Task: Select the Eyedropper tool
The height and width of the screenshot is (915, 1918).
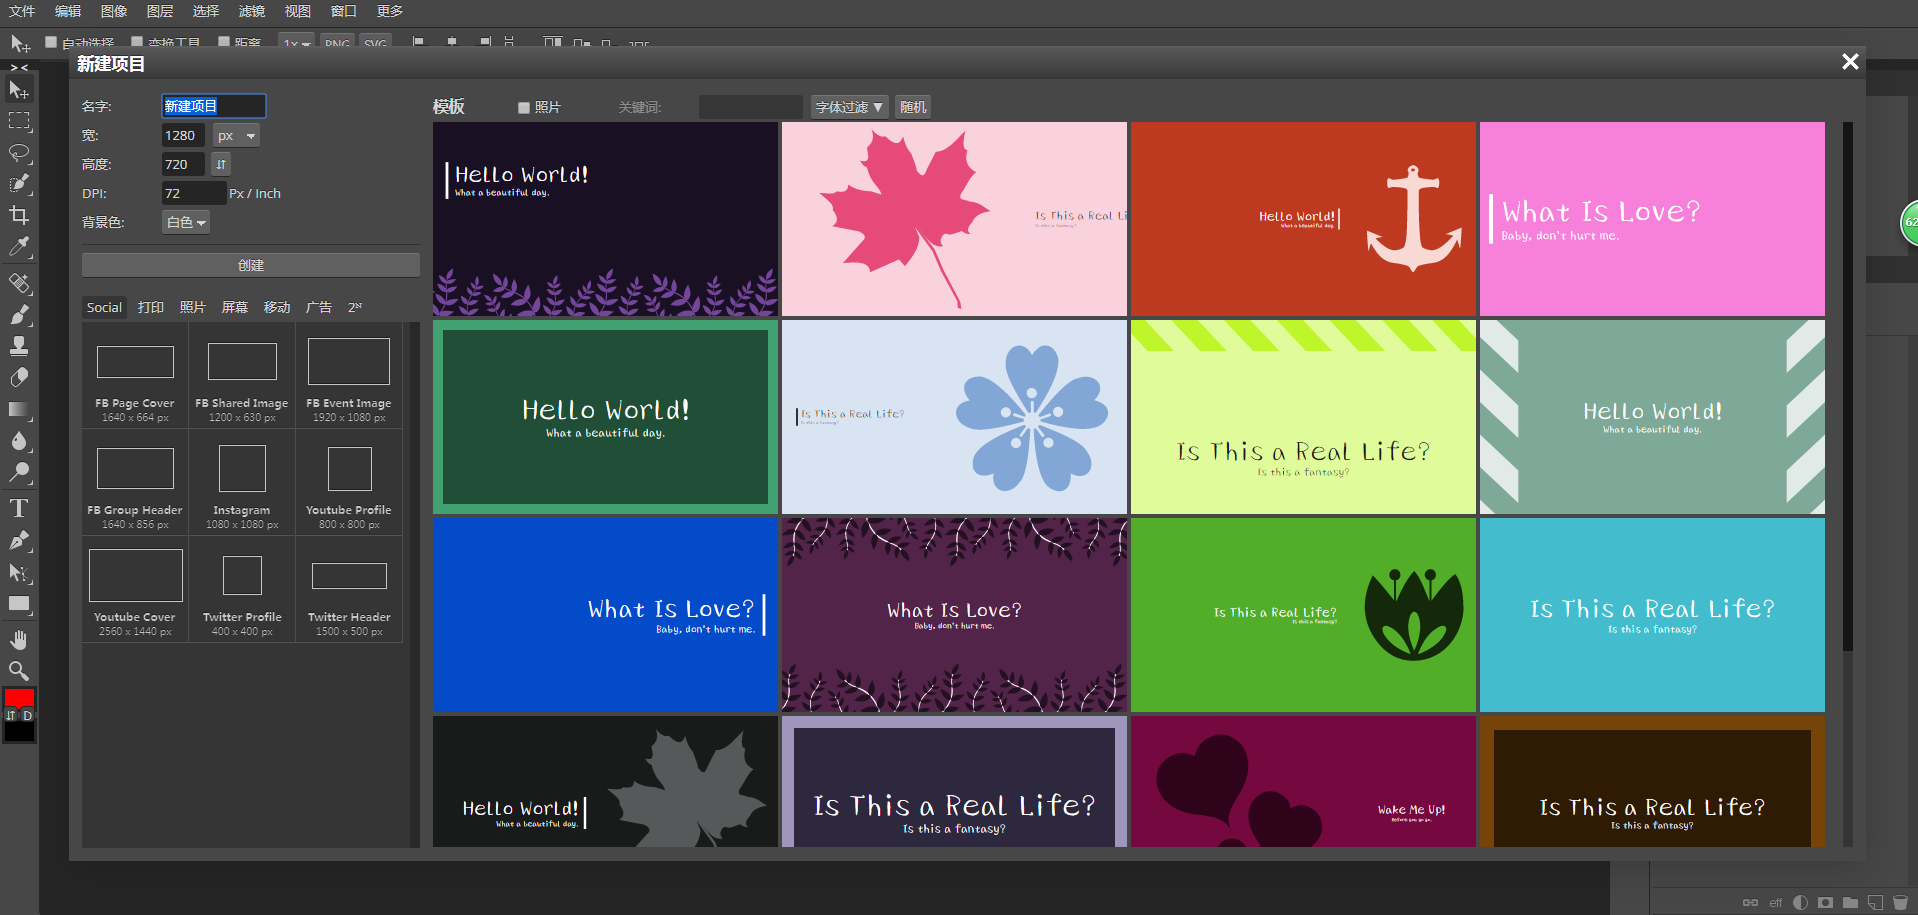Action: pos(19,247)
